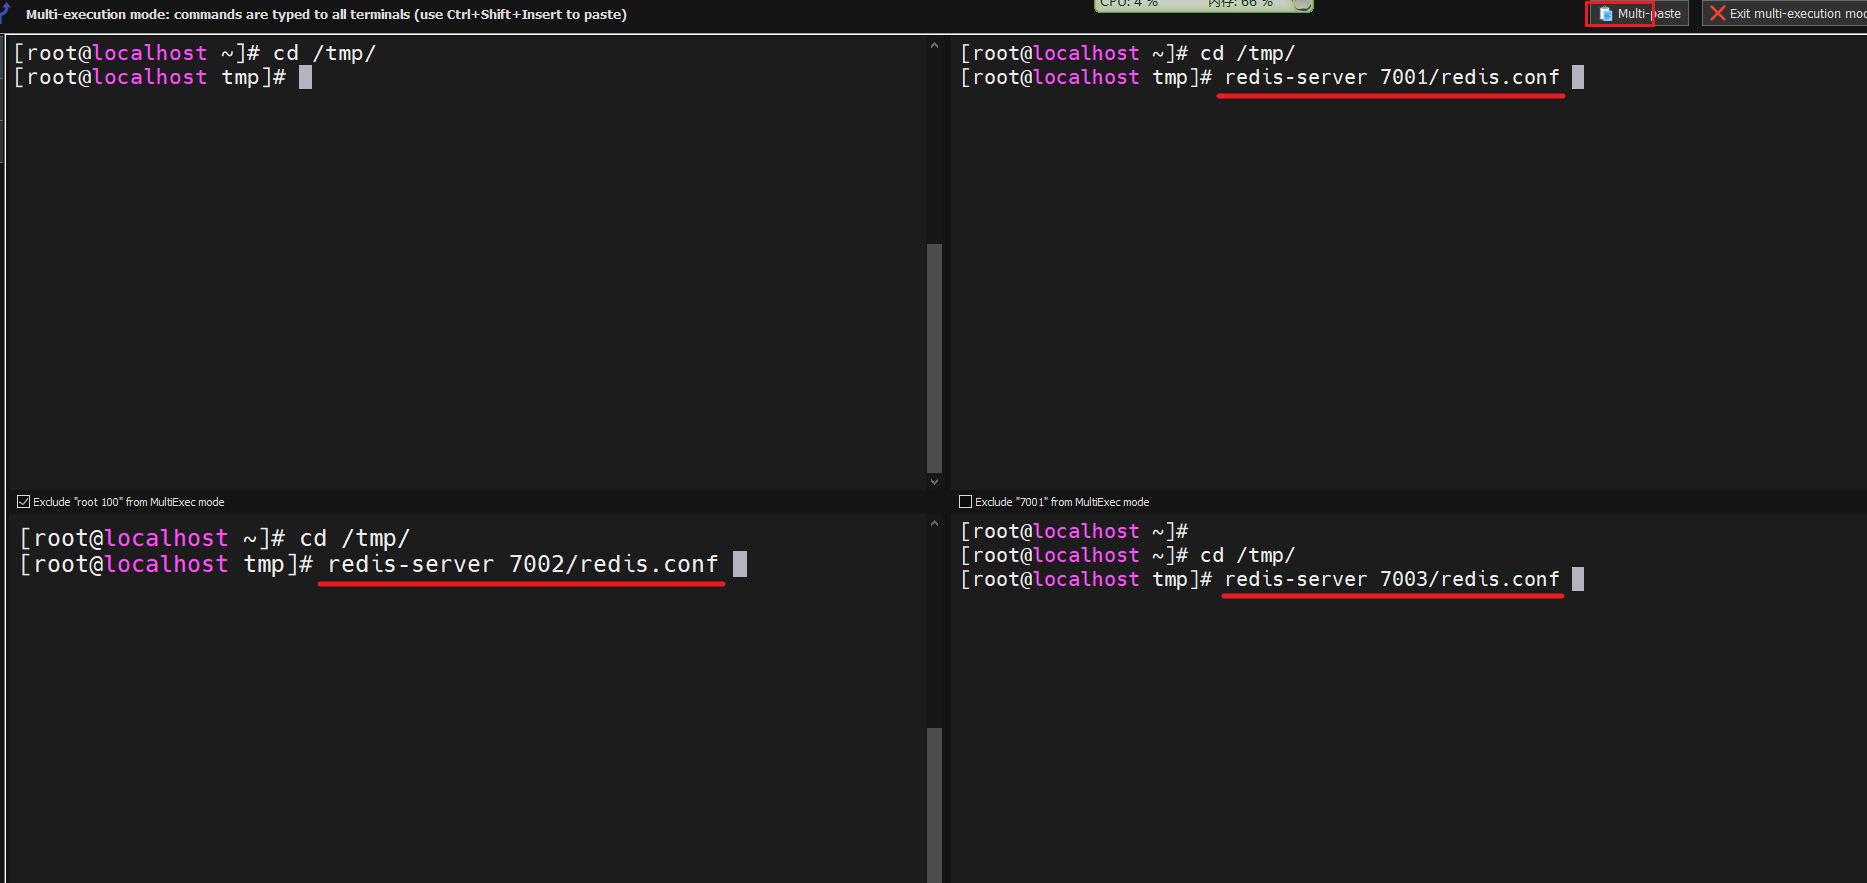Uncheck Exclude "root 100" from MultiExec mode
1867x883 pixels.
pos(23,502)
